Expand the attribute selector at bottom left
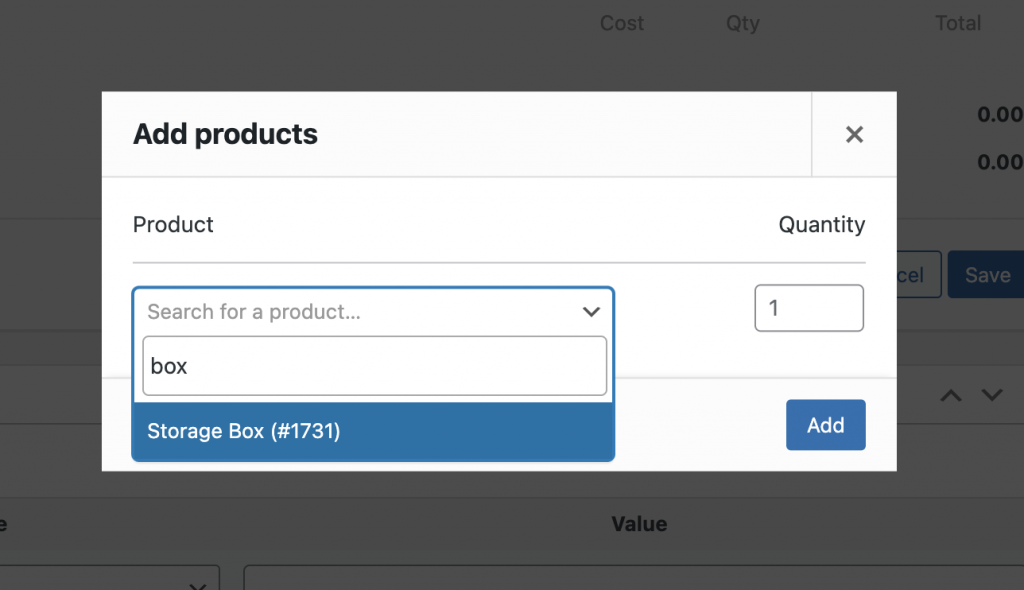 click(x=110, y=580)
